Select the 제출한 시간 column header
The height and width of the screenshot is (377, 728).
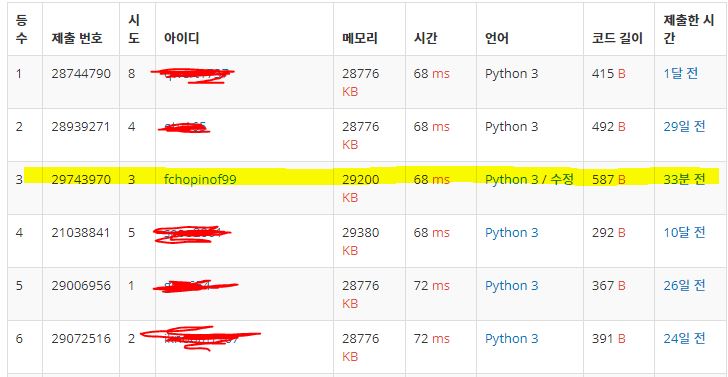[x=689, y=29]
